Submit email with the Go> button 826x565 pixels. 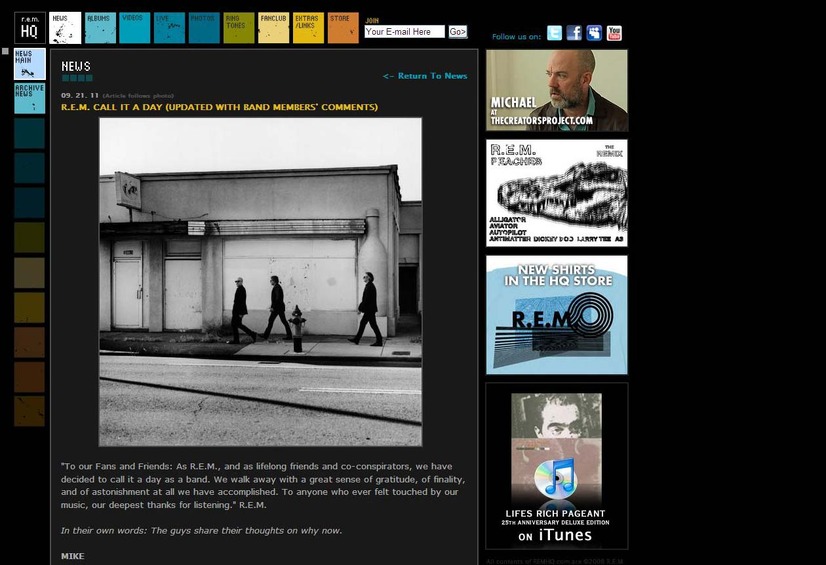(x=458, y=32)
